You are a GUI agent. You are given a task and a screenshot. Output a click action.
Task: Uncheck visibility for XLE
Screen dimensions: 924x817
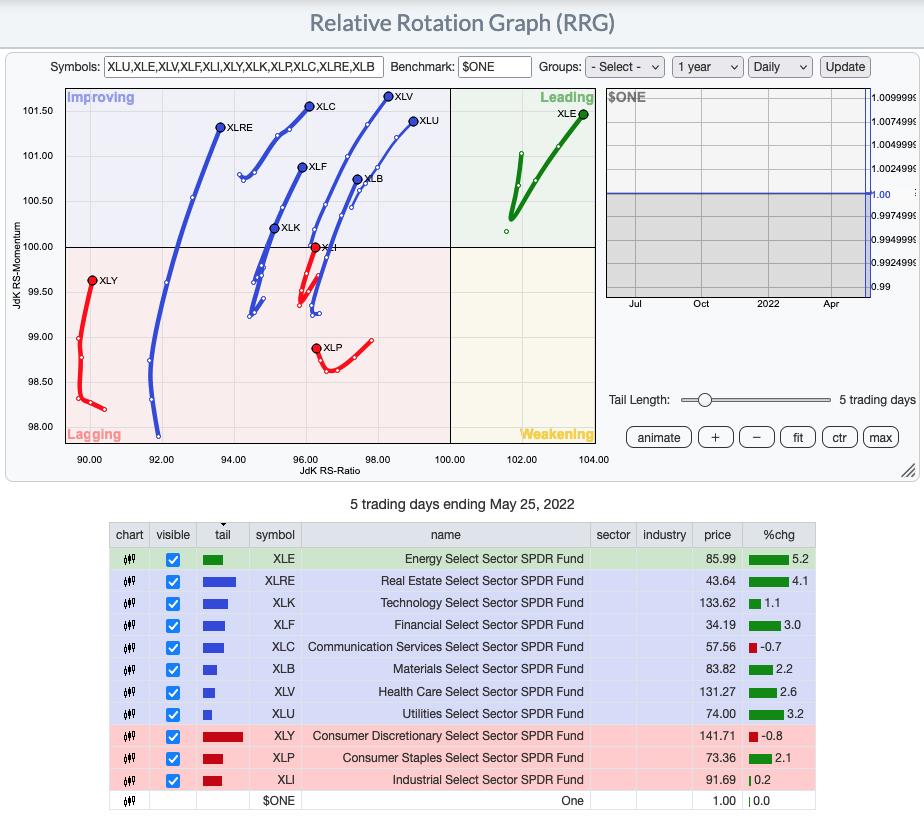173,559
